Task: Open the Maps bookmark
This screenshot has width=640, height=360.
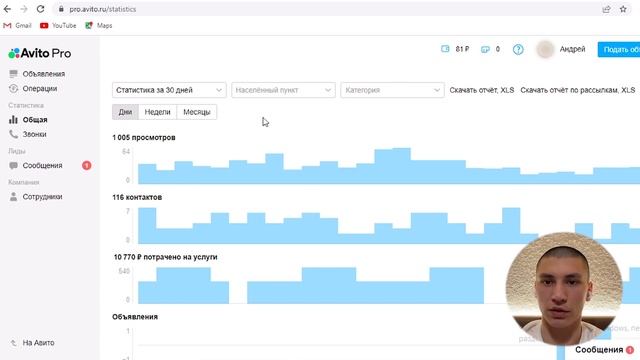Action: [x=99, y=25]
